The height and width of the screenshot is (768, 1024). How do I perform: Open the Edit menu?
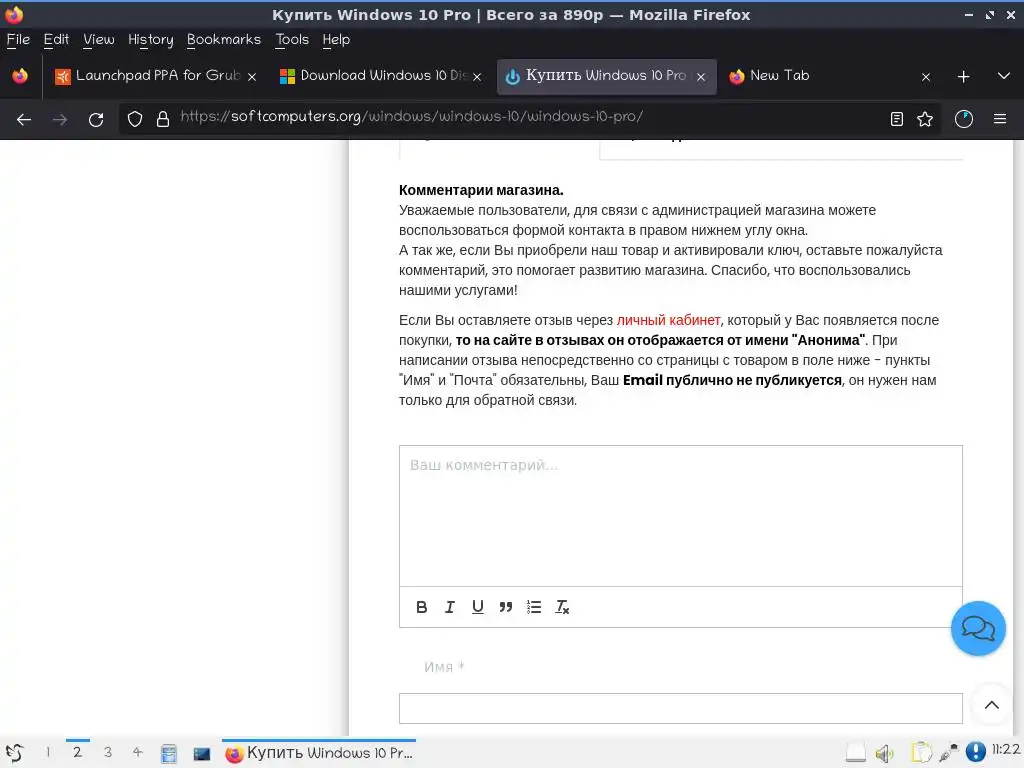[x=56, y=40]
